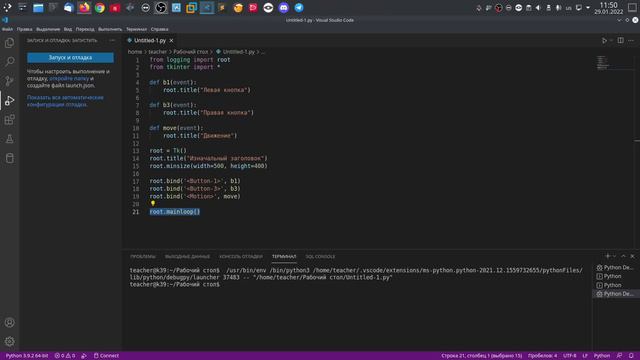
Task: Switch to the ВЫХОДНЫЕ ДАННЫЕ panel tab
Action: click(187, 257)
